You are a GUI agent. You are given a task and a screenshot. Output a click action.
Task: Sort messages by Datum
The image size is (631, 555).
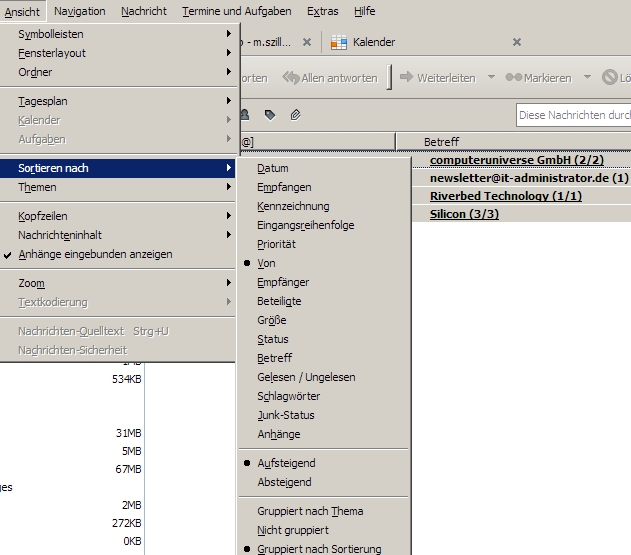[272, 168]
